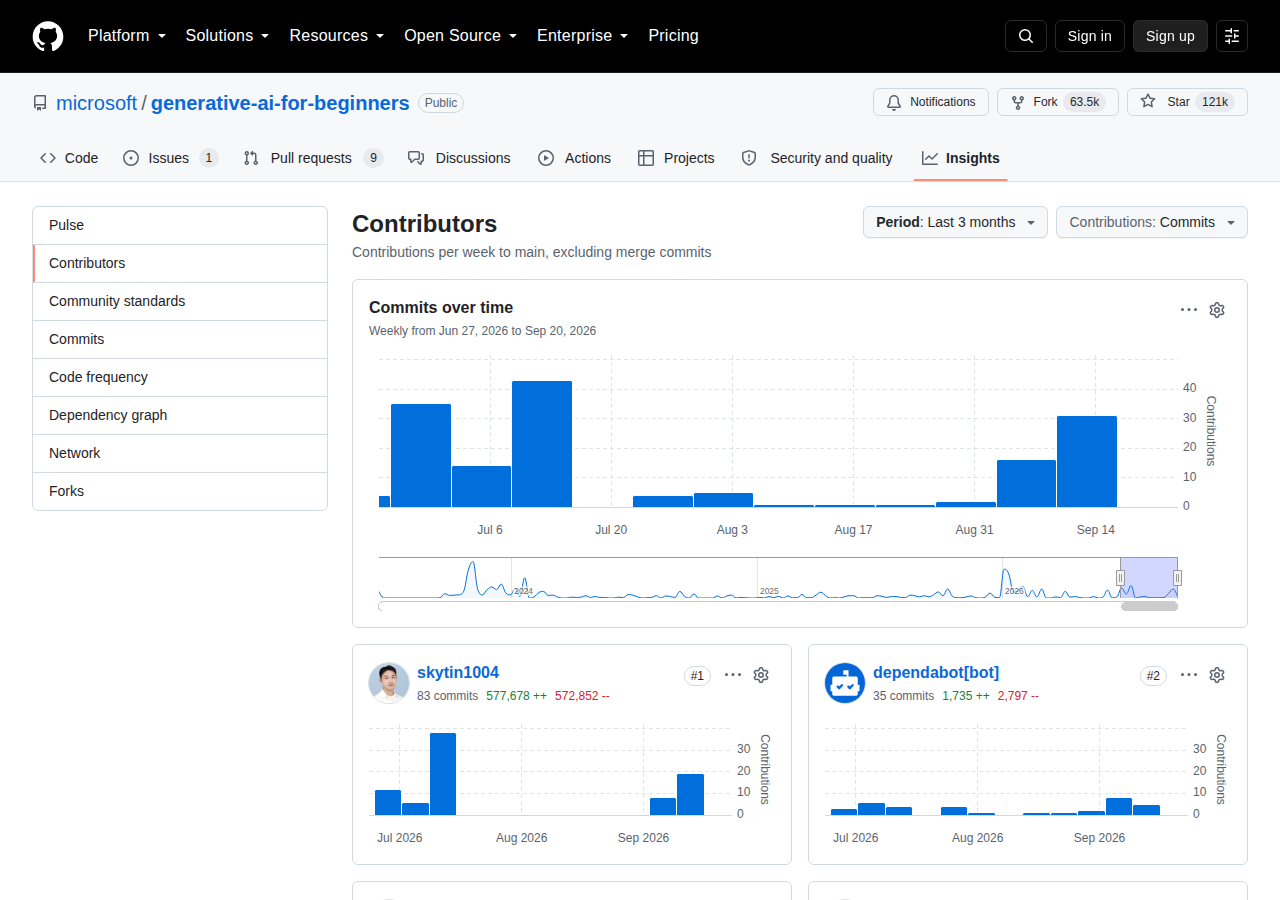
Task: Switch to the Discussions tab
Action: point(459,158)
